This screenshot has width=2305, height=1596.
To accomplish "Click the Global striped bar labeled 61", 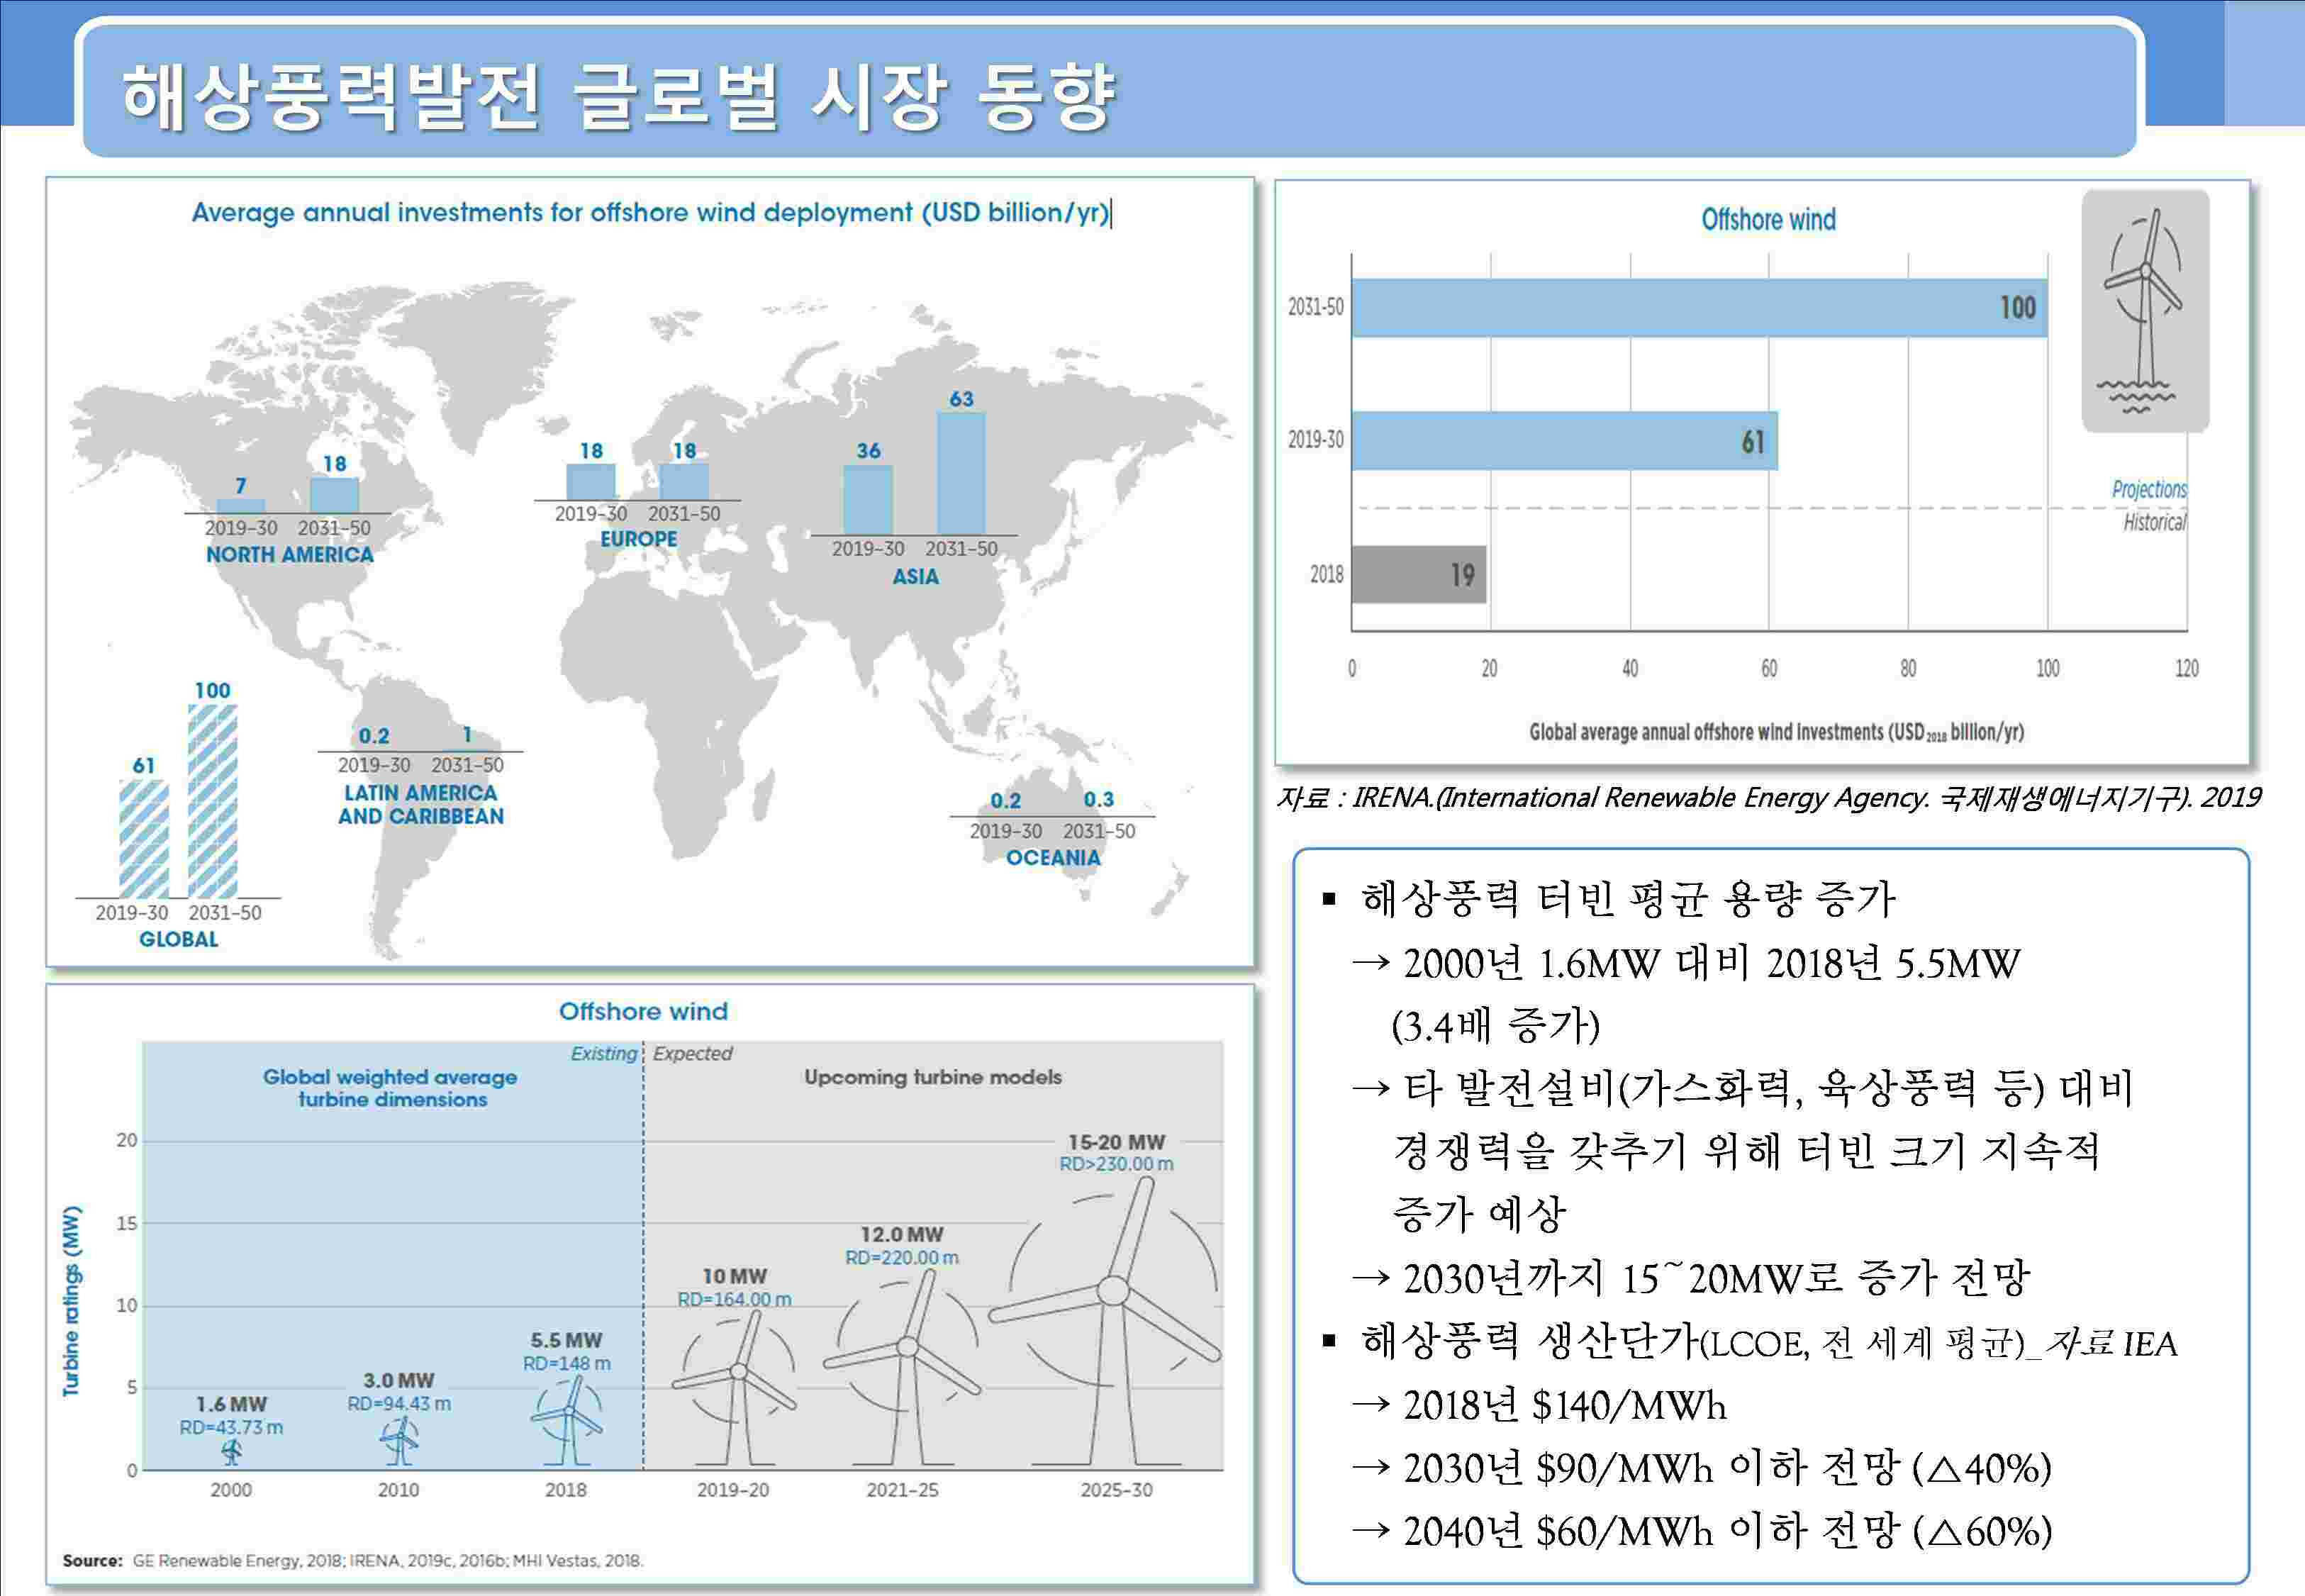I will 144,839.
